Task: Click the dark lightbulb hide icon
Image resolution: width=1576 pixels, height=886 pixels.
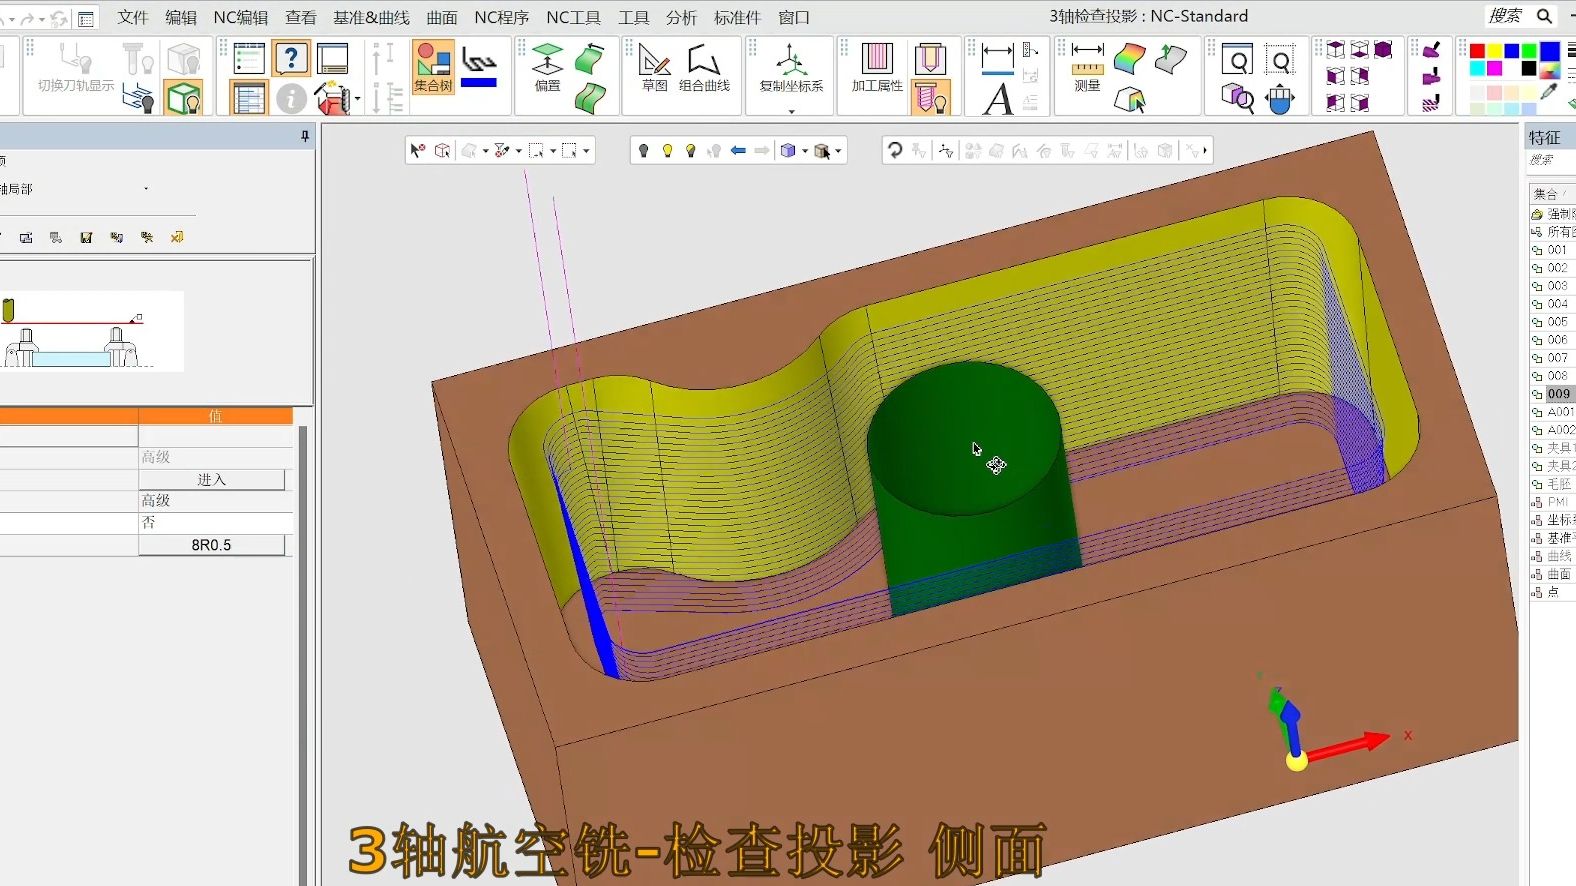Action: (x=643, y=150)
